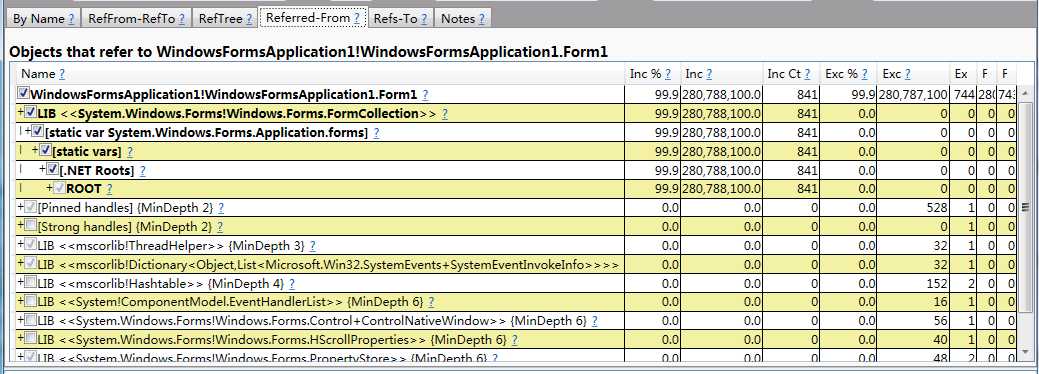Open help for the Exc % column
The width and height of the screenshot is (1039, 374).
864,74
